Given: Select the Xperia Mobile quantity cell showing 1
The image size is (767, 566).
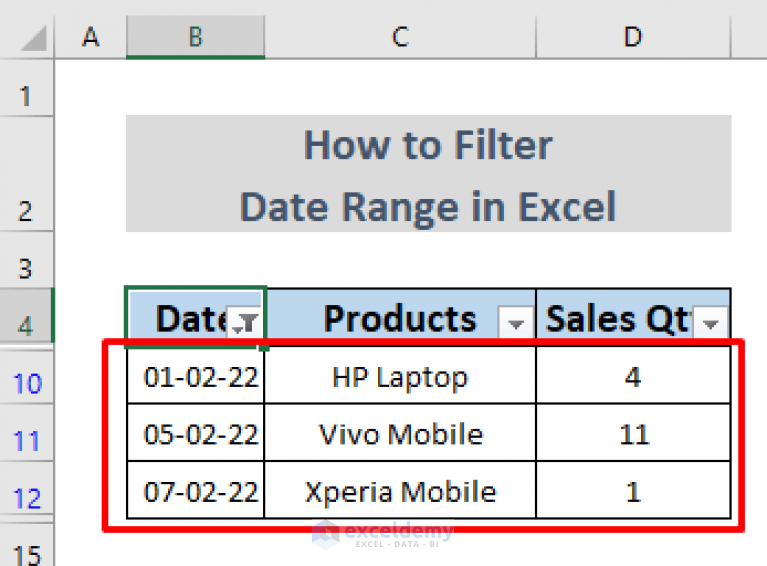Looking at the screenshot, I should [633, 490].
